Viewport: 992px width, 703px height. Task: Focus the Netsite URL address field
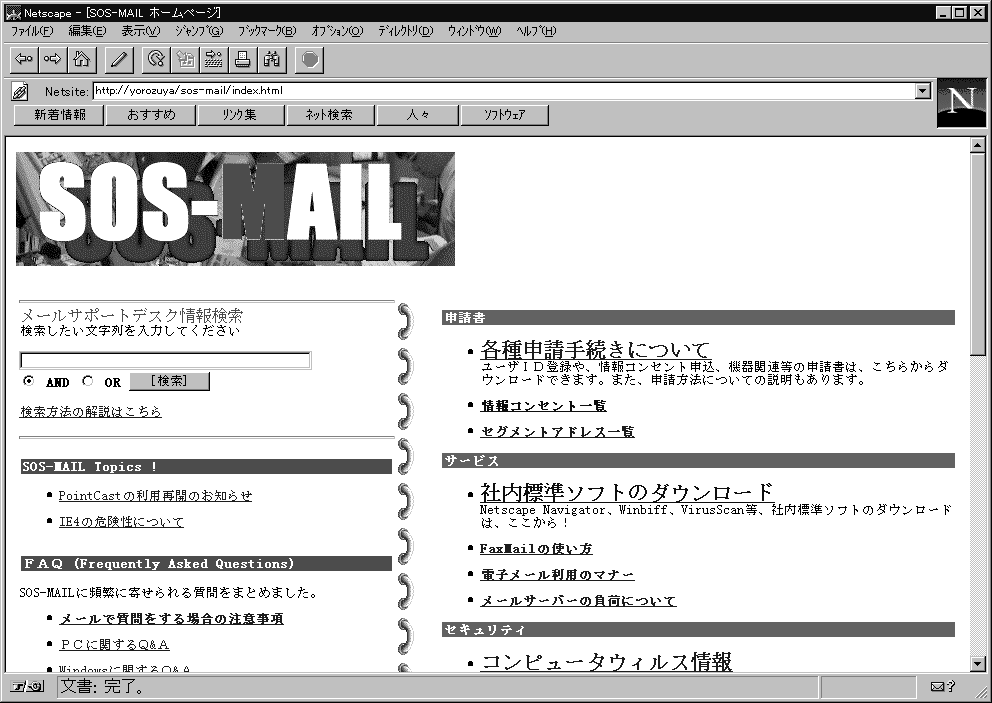pos(504,91)
